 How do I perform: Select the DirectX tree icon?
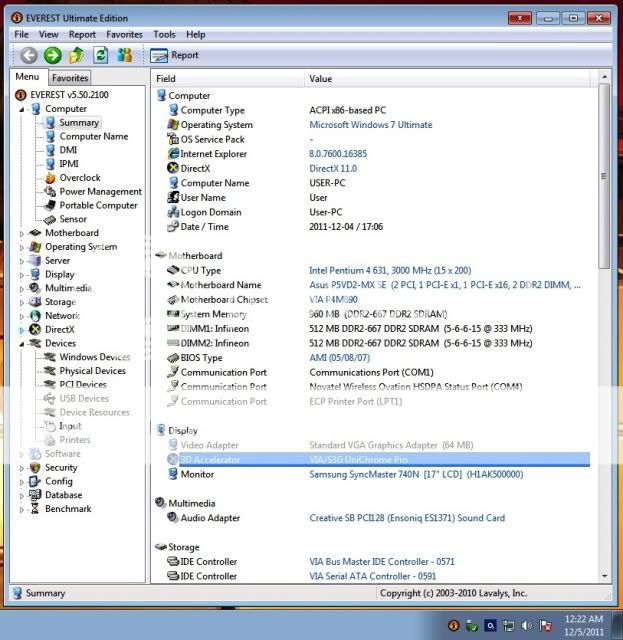pos(35,329)
